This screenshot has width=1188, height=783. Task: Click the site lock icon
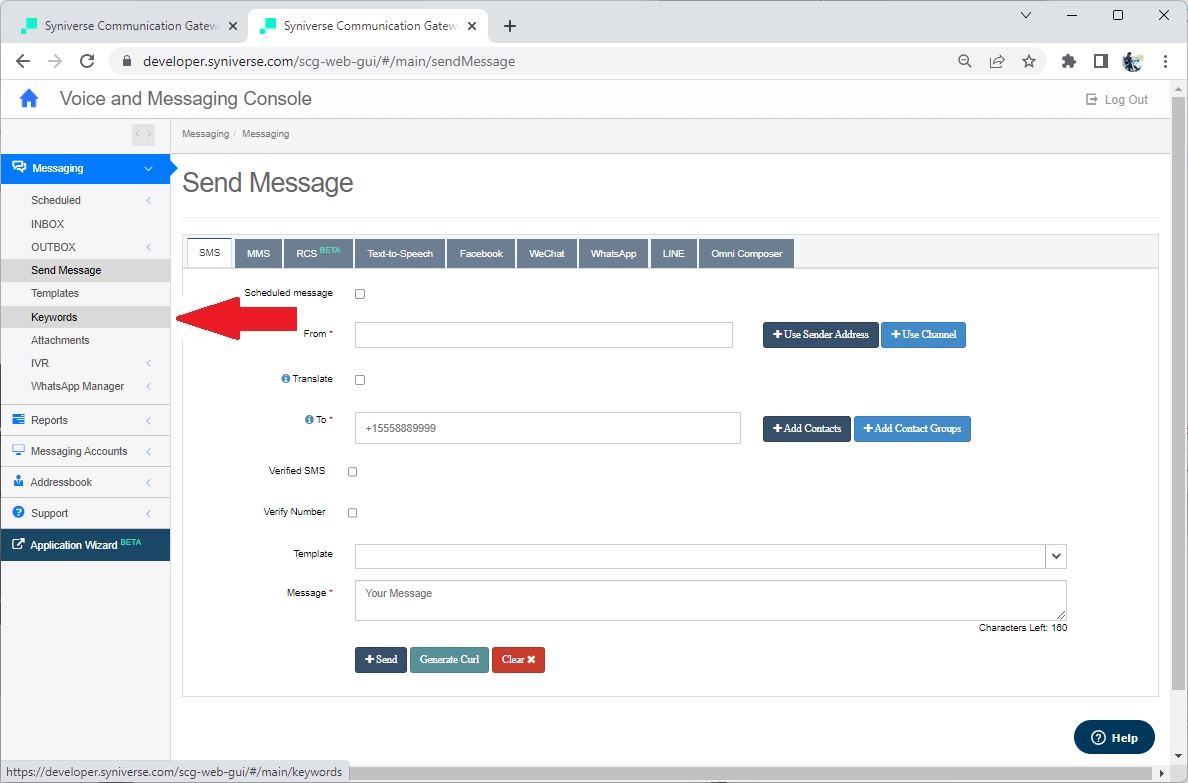[127, 61]
